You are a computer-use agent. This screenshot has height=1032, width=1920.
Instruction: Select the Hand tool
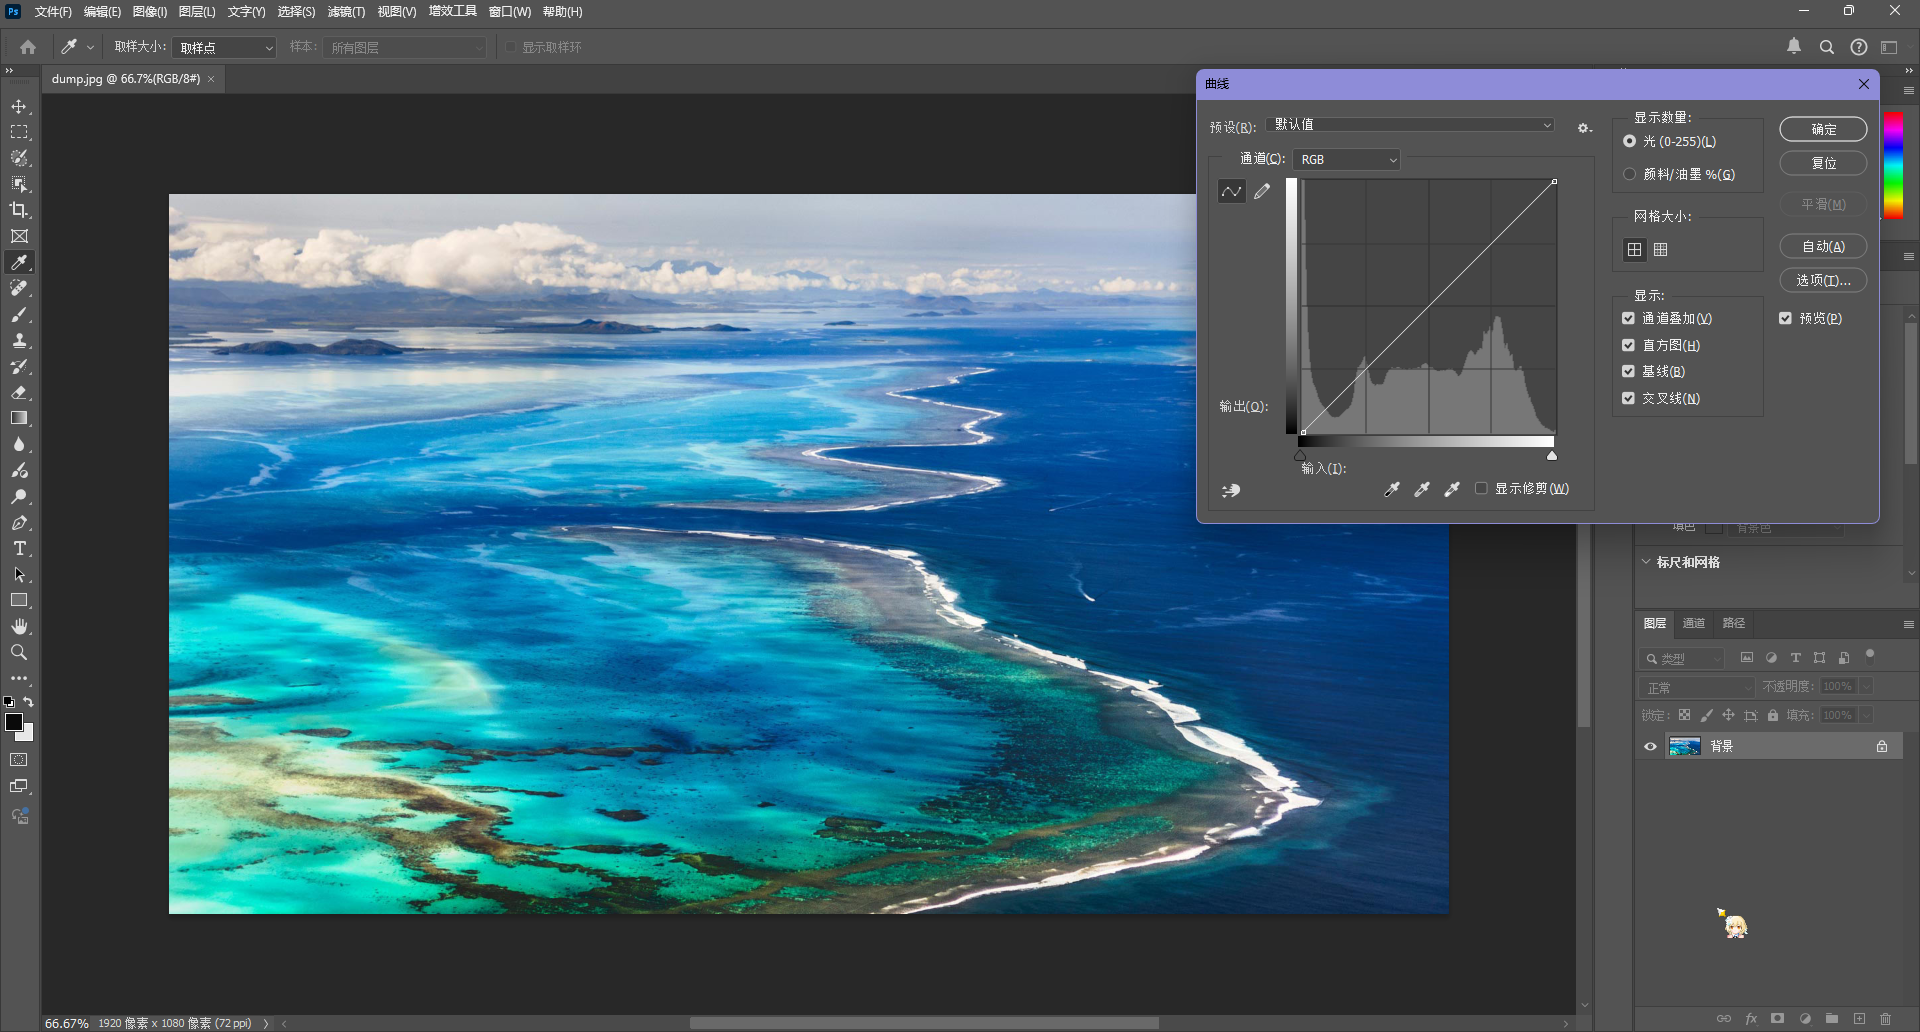(x=19, y=627)
